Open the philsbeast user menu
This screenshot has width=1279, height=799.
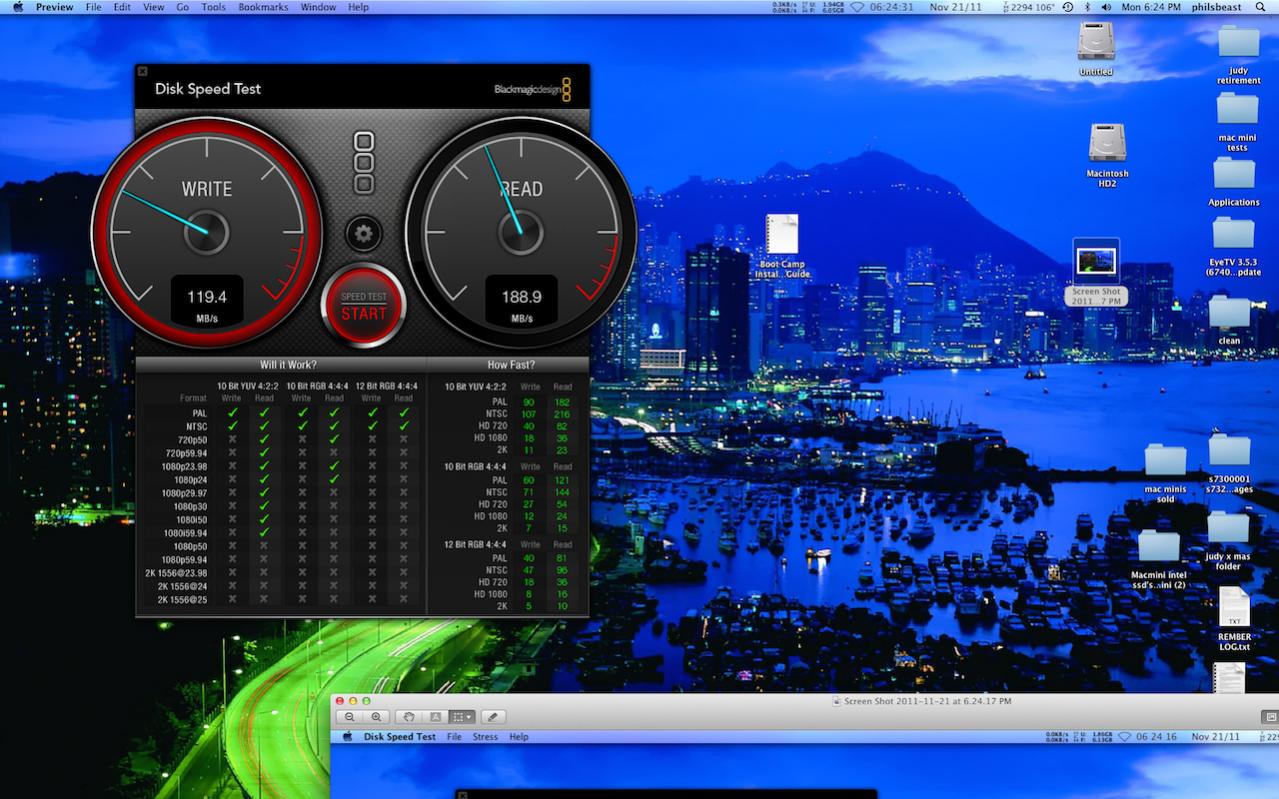point(1216,7)
